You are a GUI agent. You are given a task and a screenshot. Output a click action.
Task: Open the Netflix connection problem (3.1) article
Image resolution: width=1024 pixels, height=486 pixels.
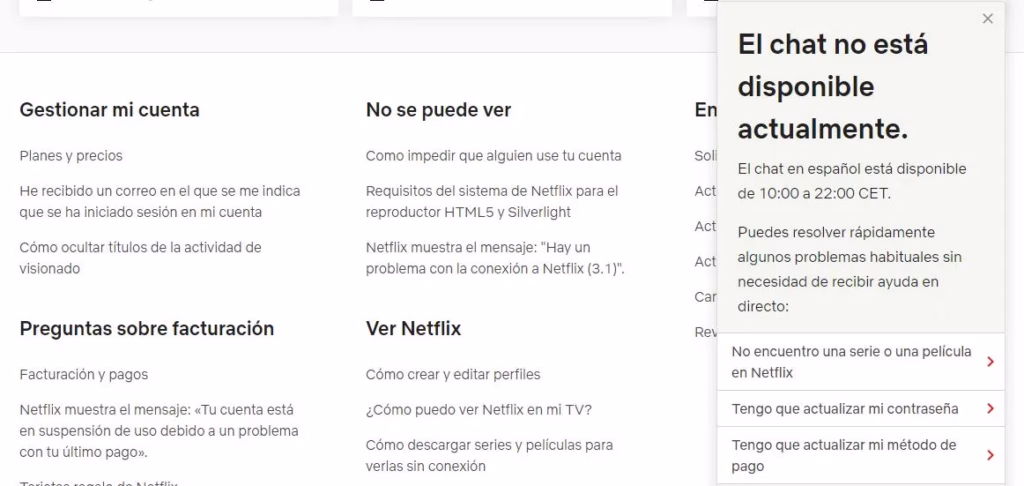click(x=495, y=258)
